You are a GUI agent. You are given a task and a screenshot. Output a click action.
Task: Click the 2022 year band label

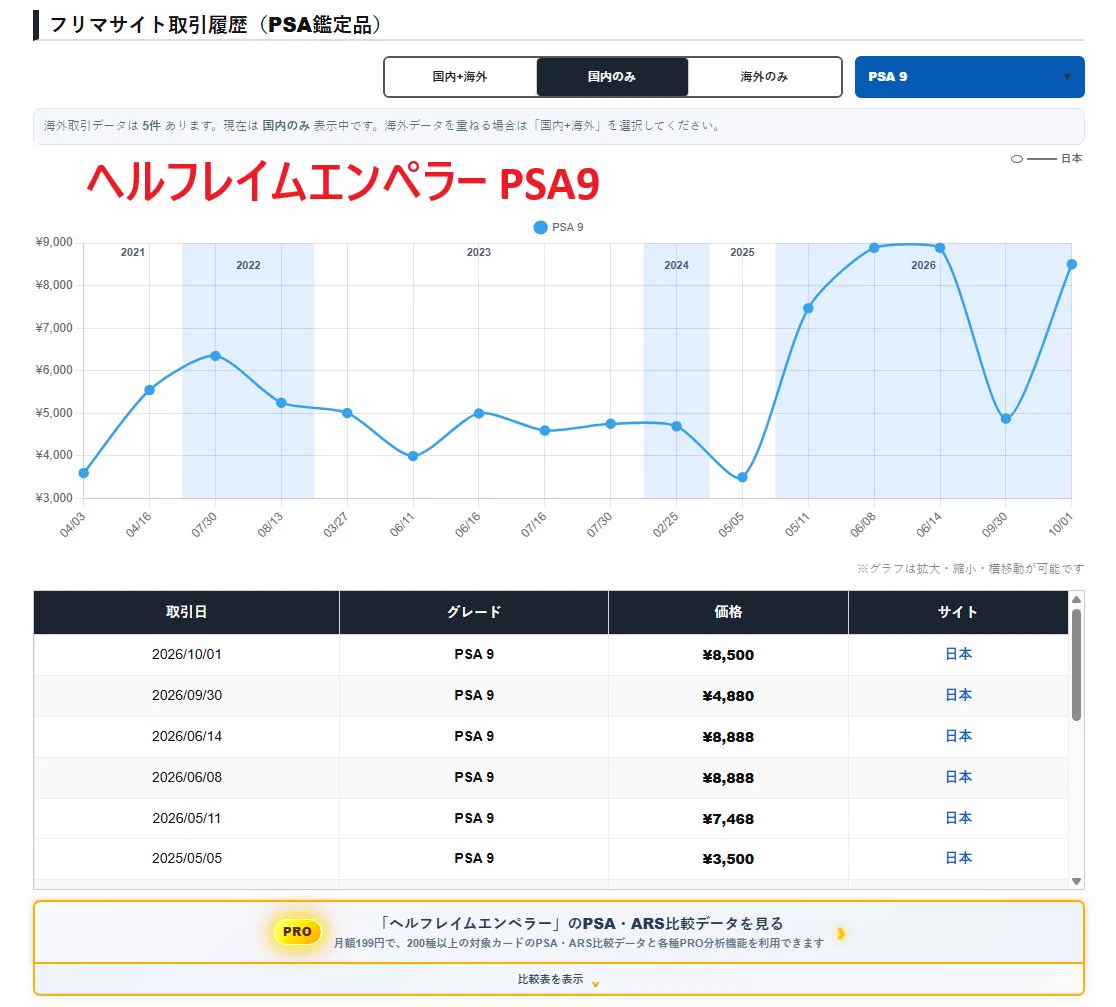[248, 265]
